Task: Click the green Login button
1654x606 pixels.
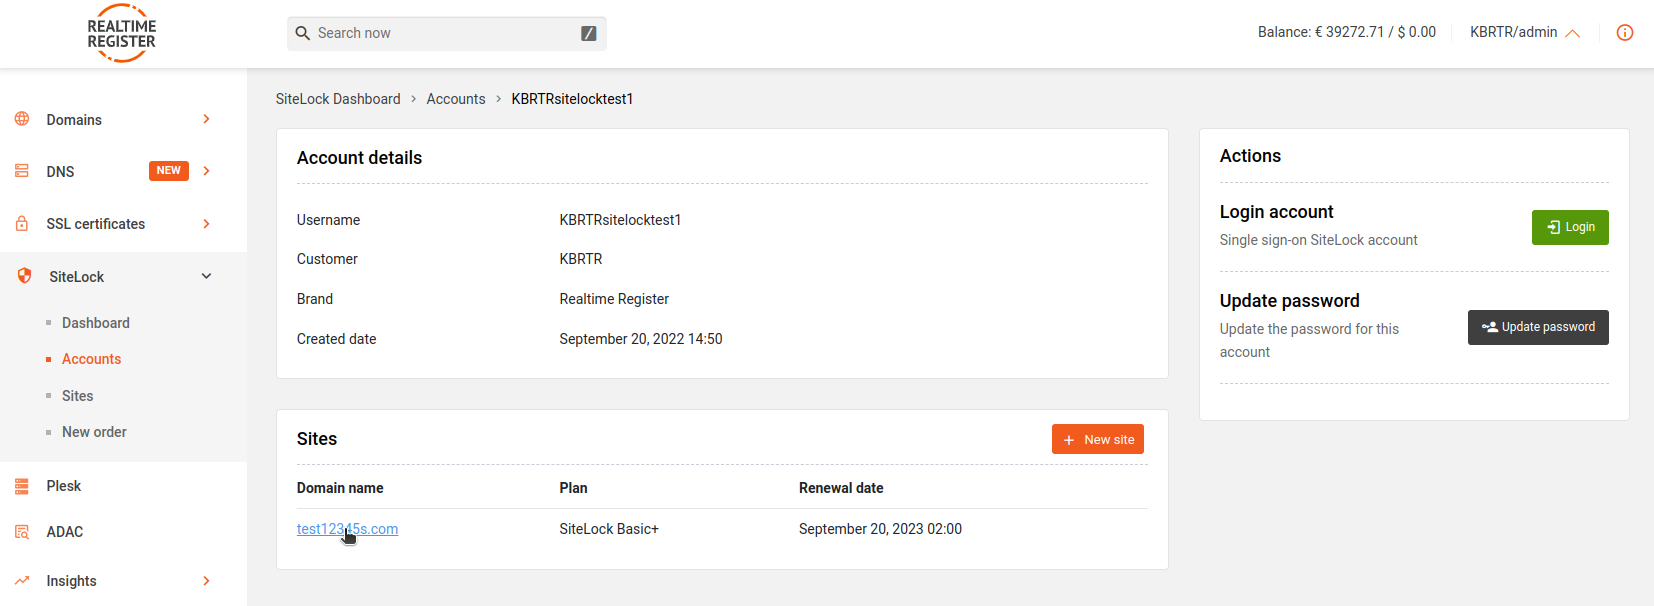Action: [1570, 227]
